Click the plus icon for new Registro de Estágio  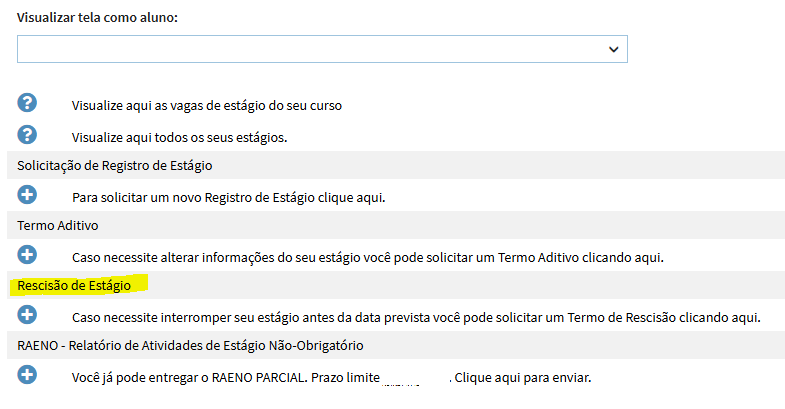[x=27, y=195]
